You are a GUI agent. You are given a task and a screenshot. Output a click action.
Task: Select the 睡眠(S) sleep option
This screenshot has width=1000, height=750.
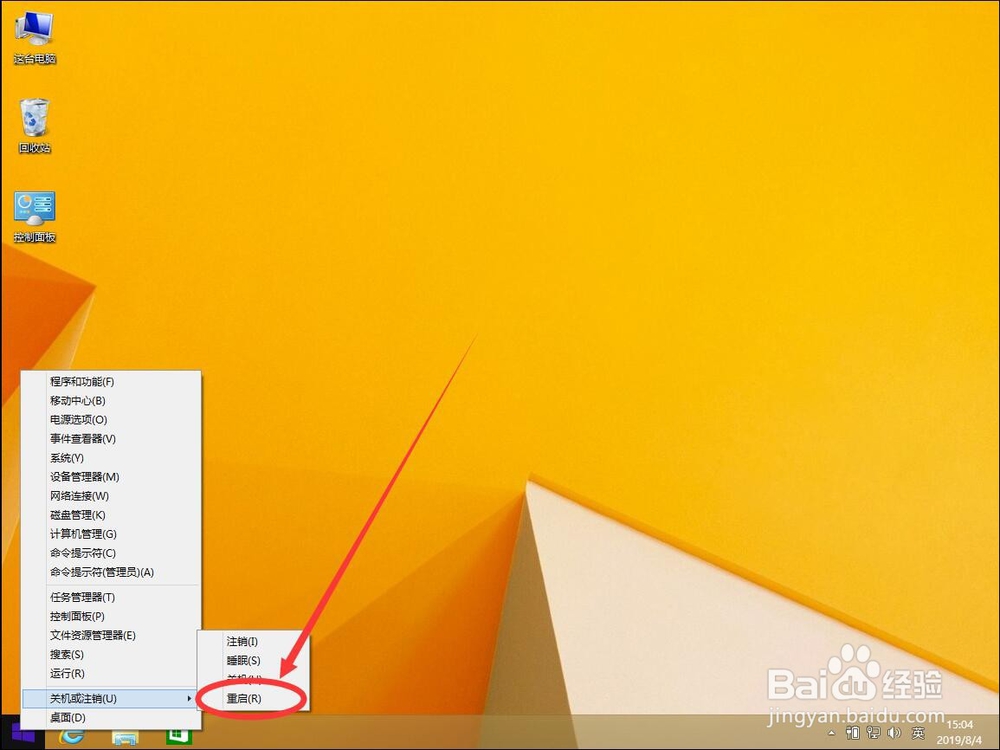tap(243, 659)
